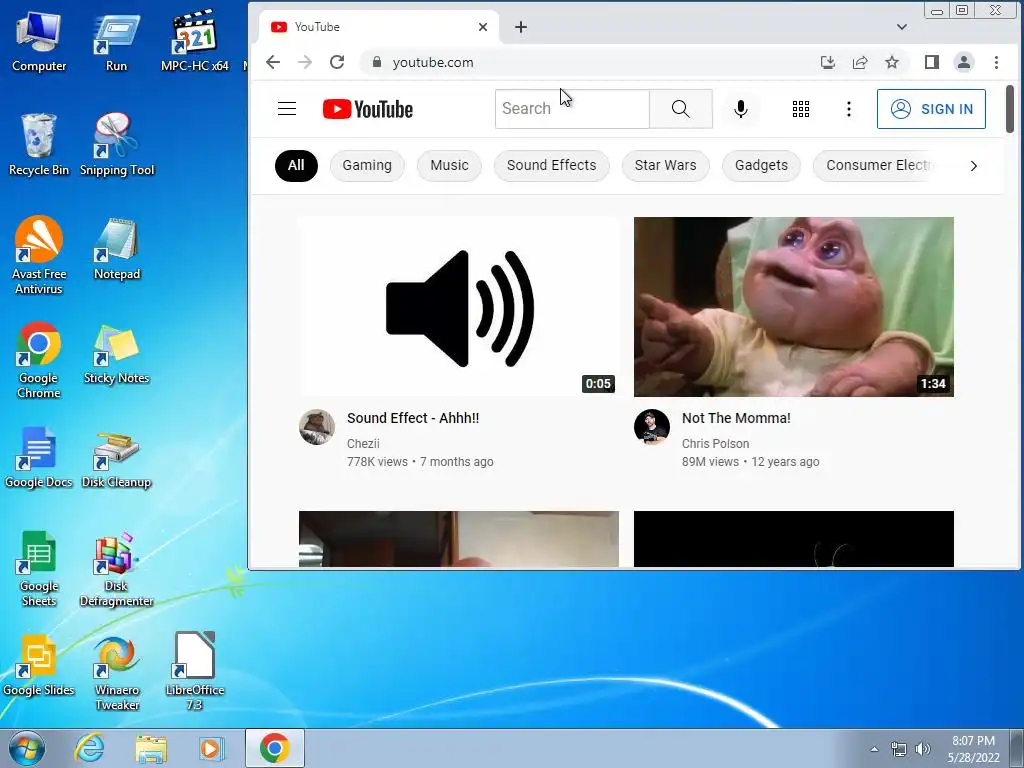
Task: Open a new Chrome tab
Action: [520, 27]
